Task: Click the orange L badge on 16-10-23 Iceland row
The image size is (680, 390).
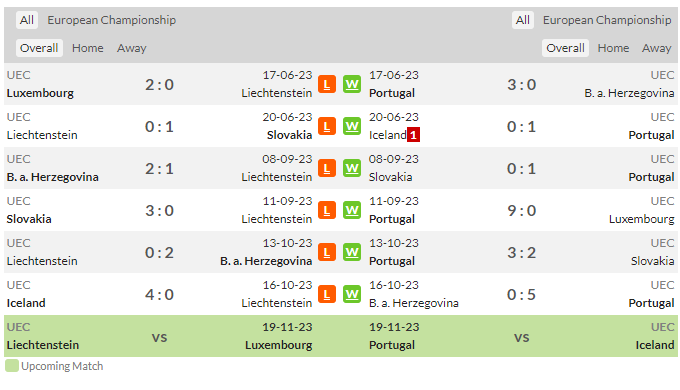Action: tap(327, 295)
